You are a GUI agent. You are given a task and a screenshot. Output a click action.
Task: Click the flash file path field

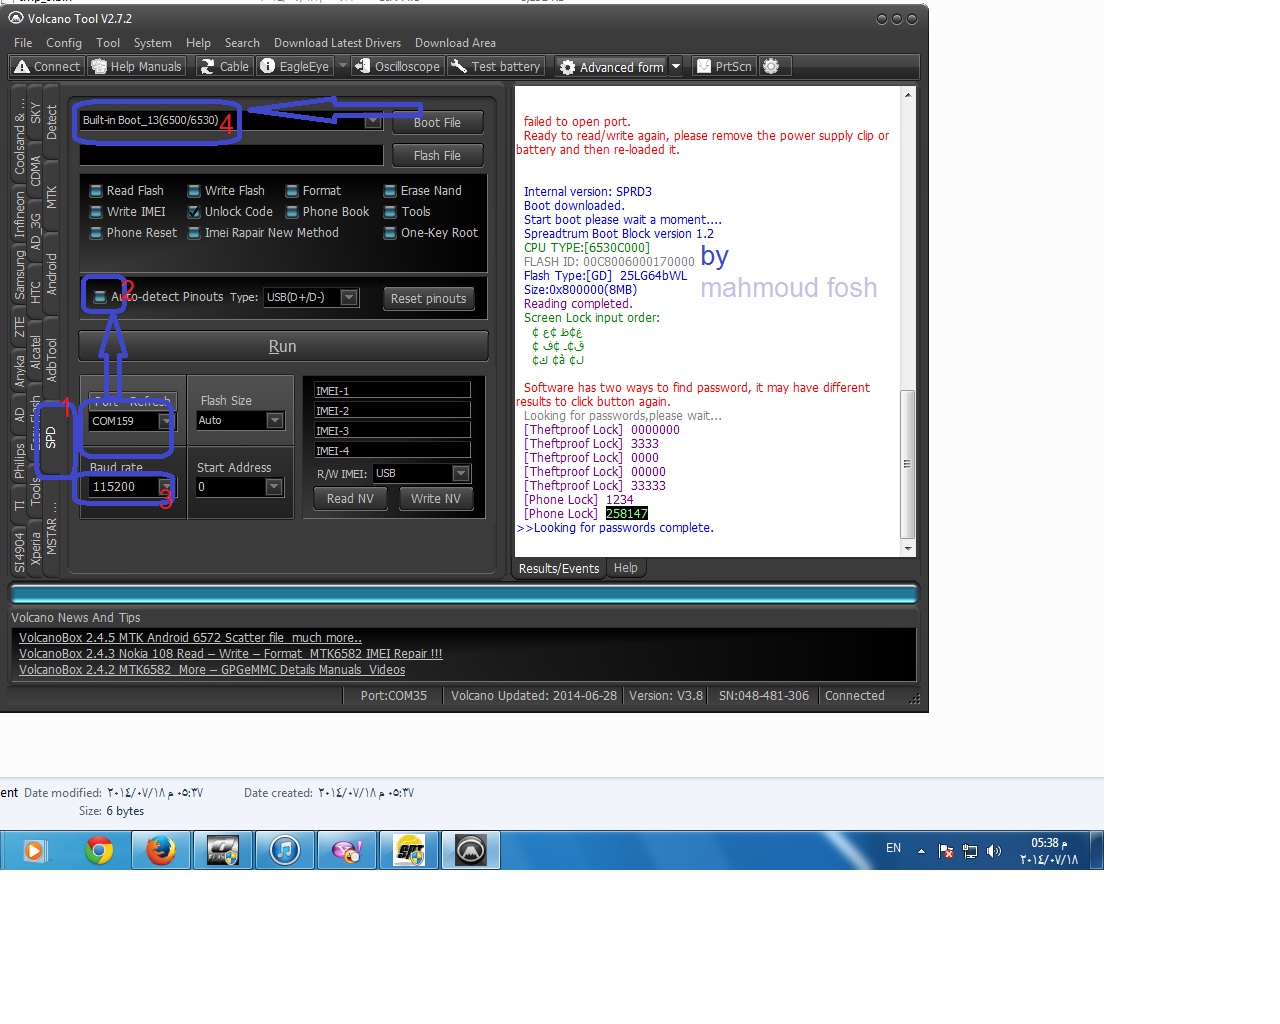[x=231, y=155]
